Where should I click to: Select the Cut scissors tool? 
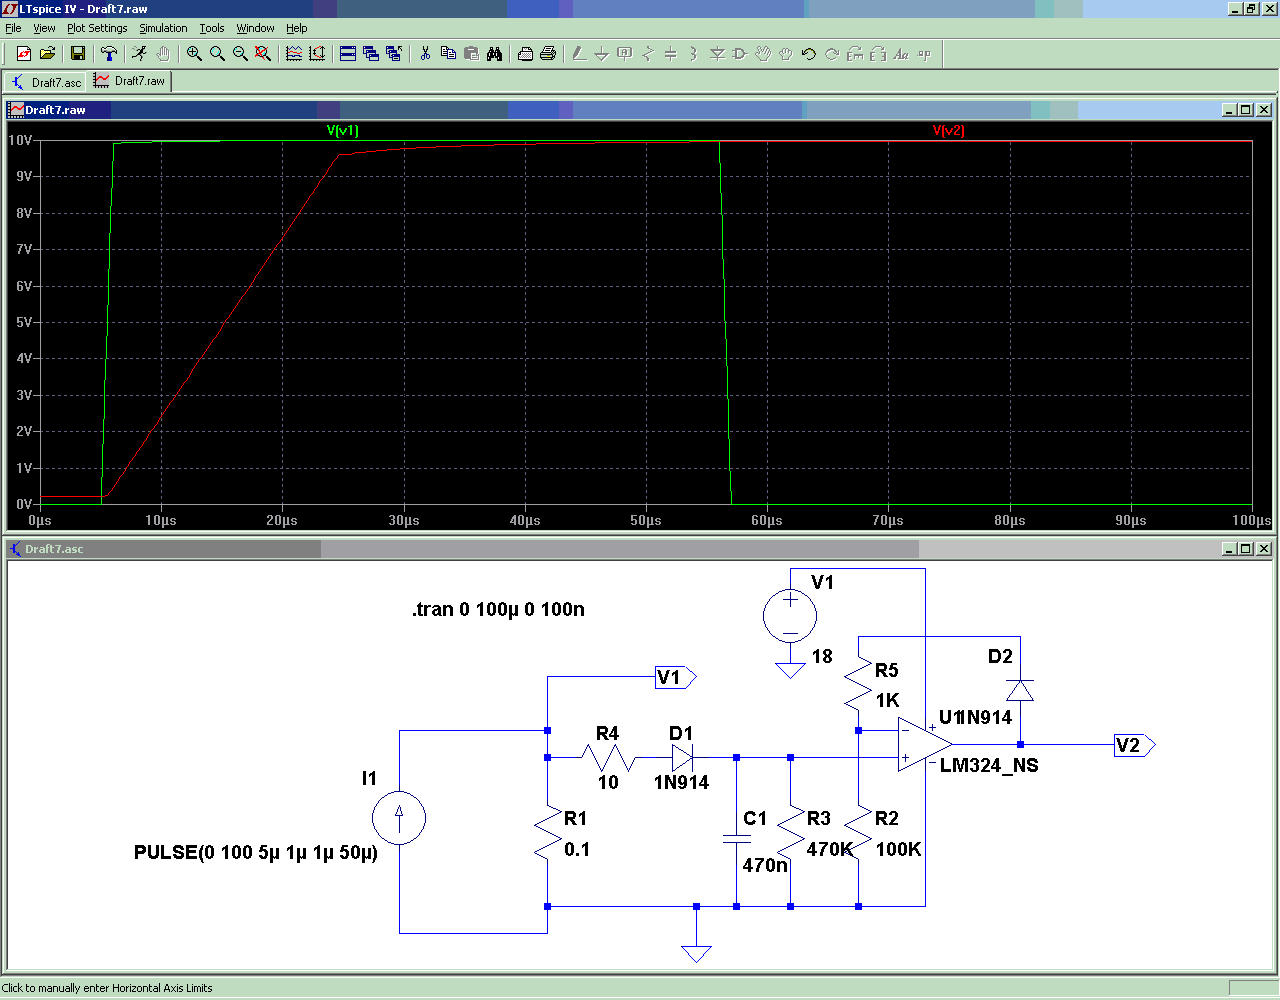[425, 54]
